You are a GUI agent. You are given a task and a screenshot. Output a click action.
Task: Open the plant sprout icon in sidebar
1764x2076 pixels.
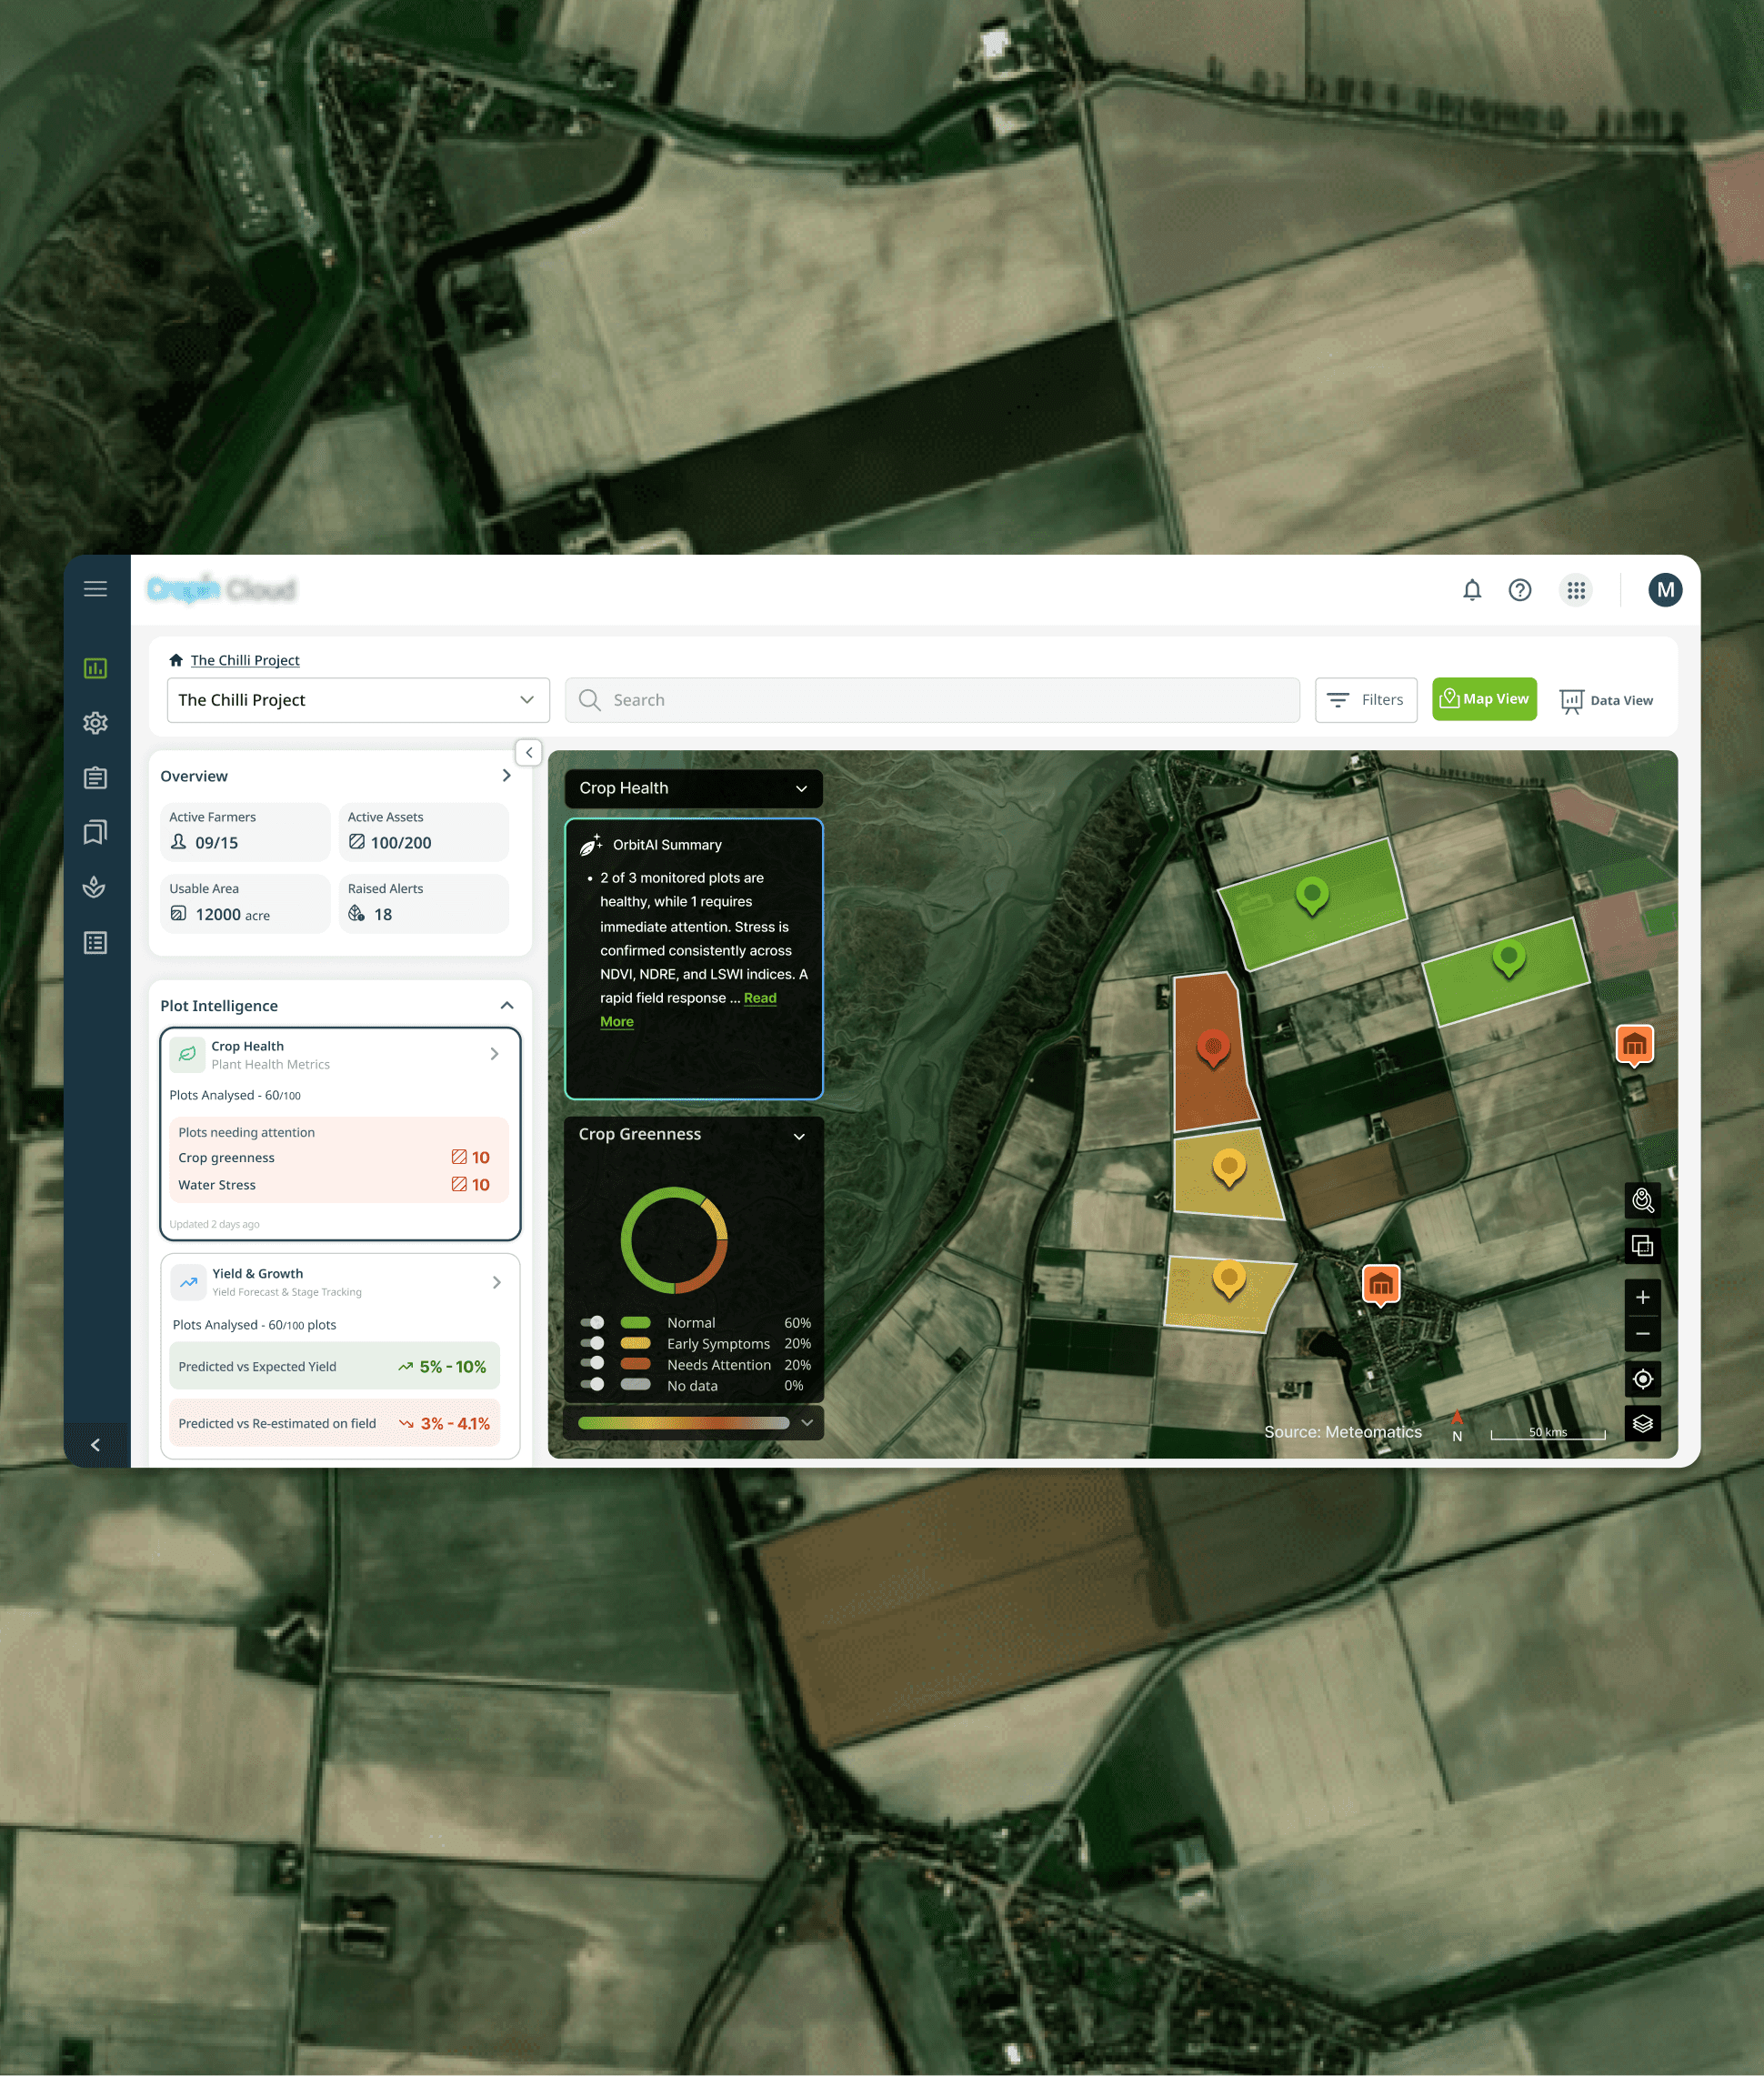pyautogui.click(x=95, y=887)
